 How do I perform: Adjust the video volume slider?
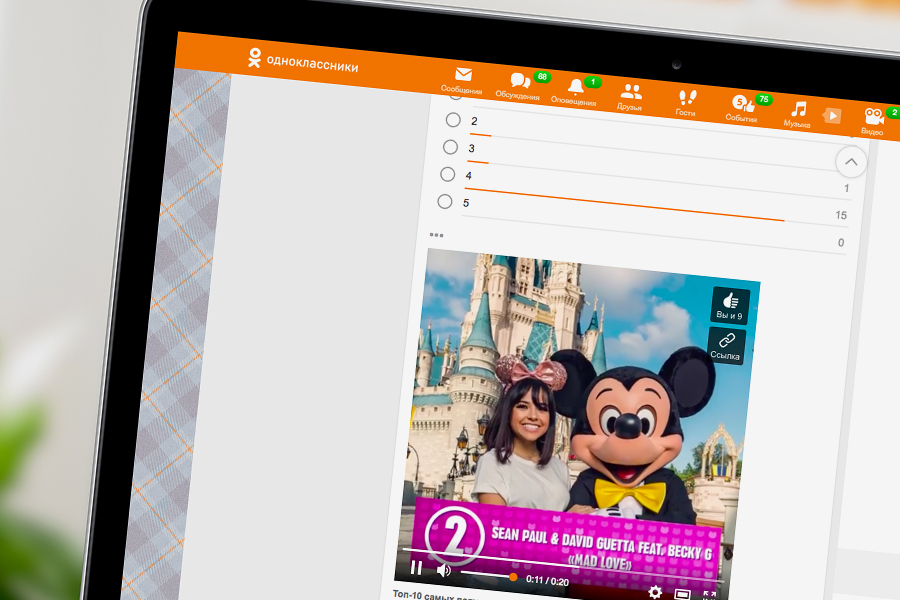point(488,575)
